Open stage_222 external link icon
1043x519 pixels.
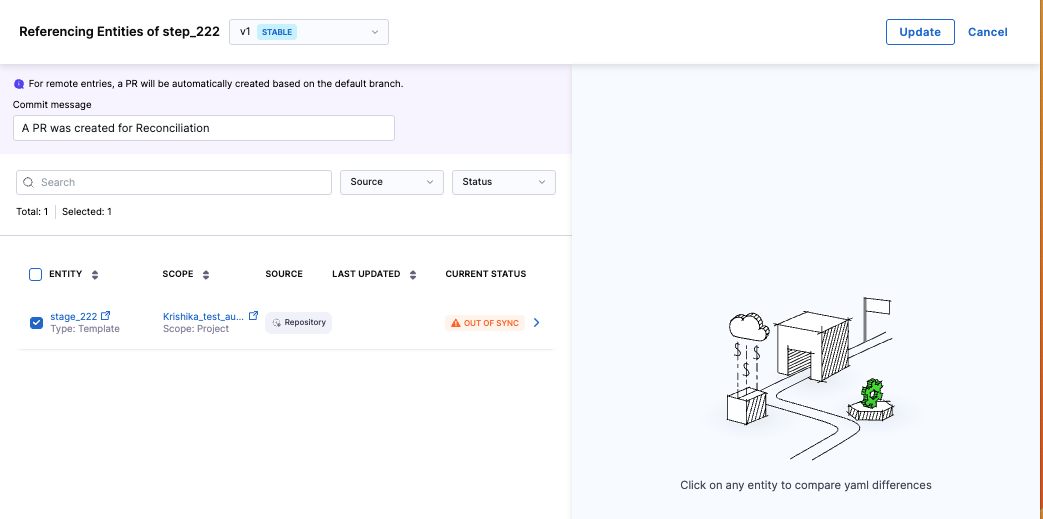(x=106, y=316)
